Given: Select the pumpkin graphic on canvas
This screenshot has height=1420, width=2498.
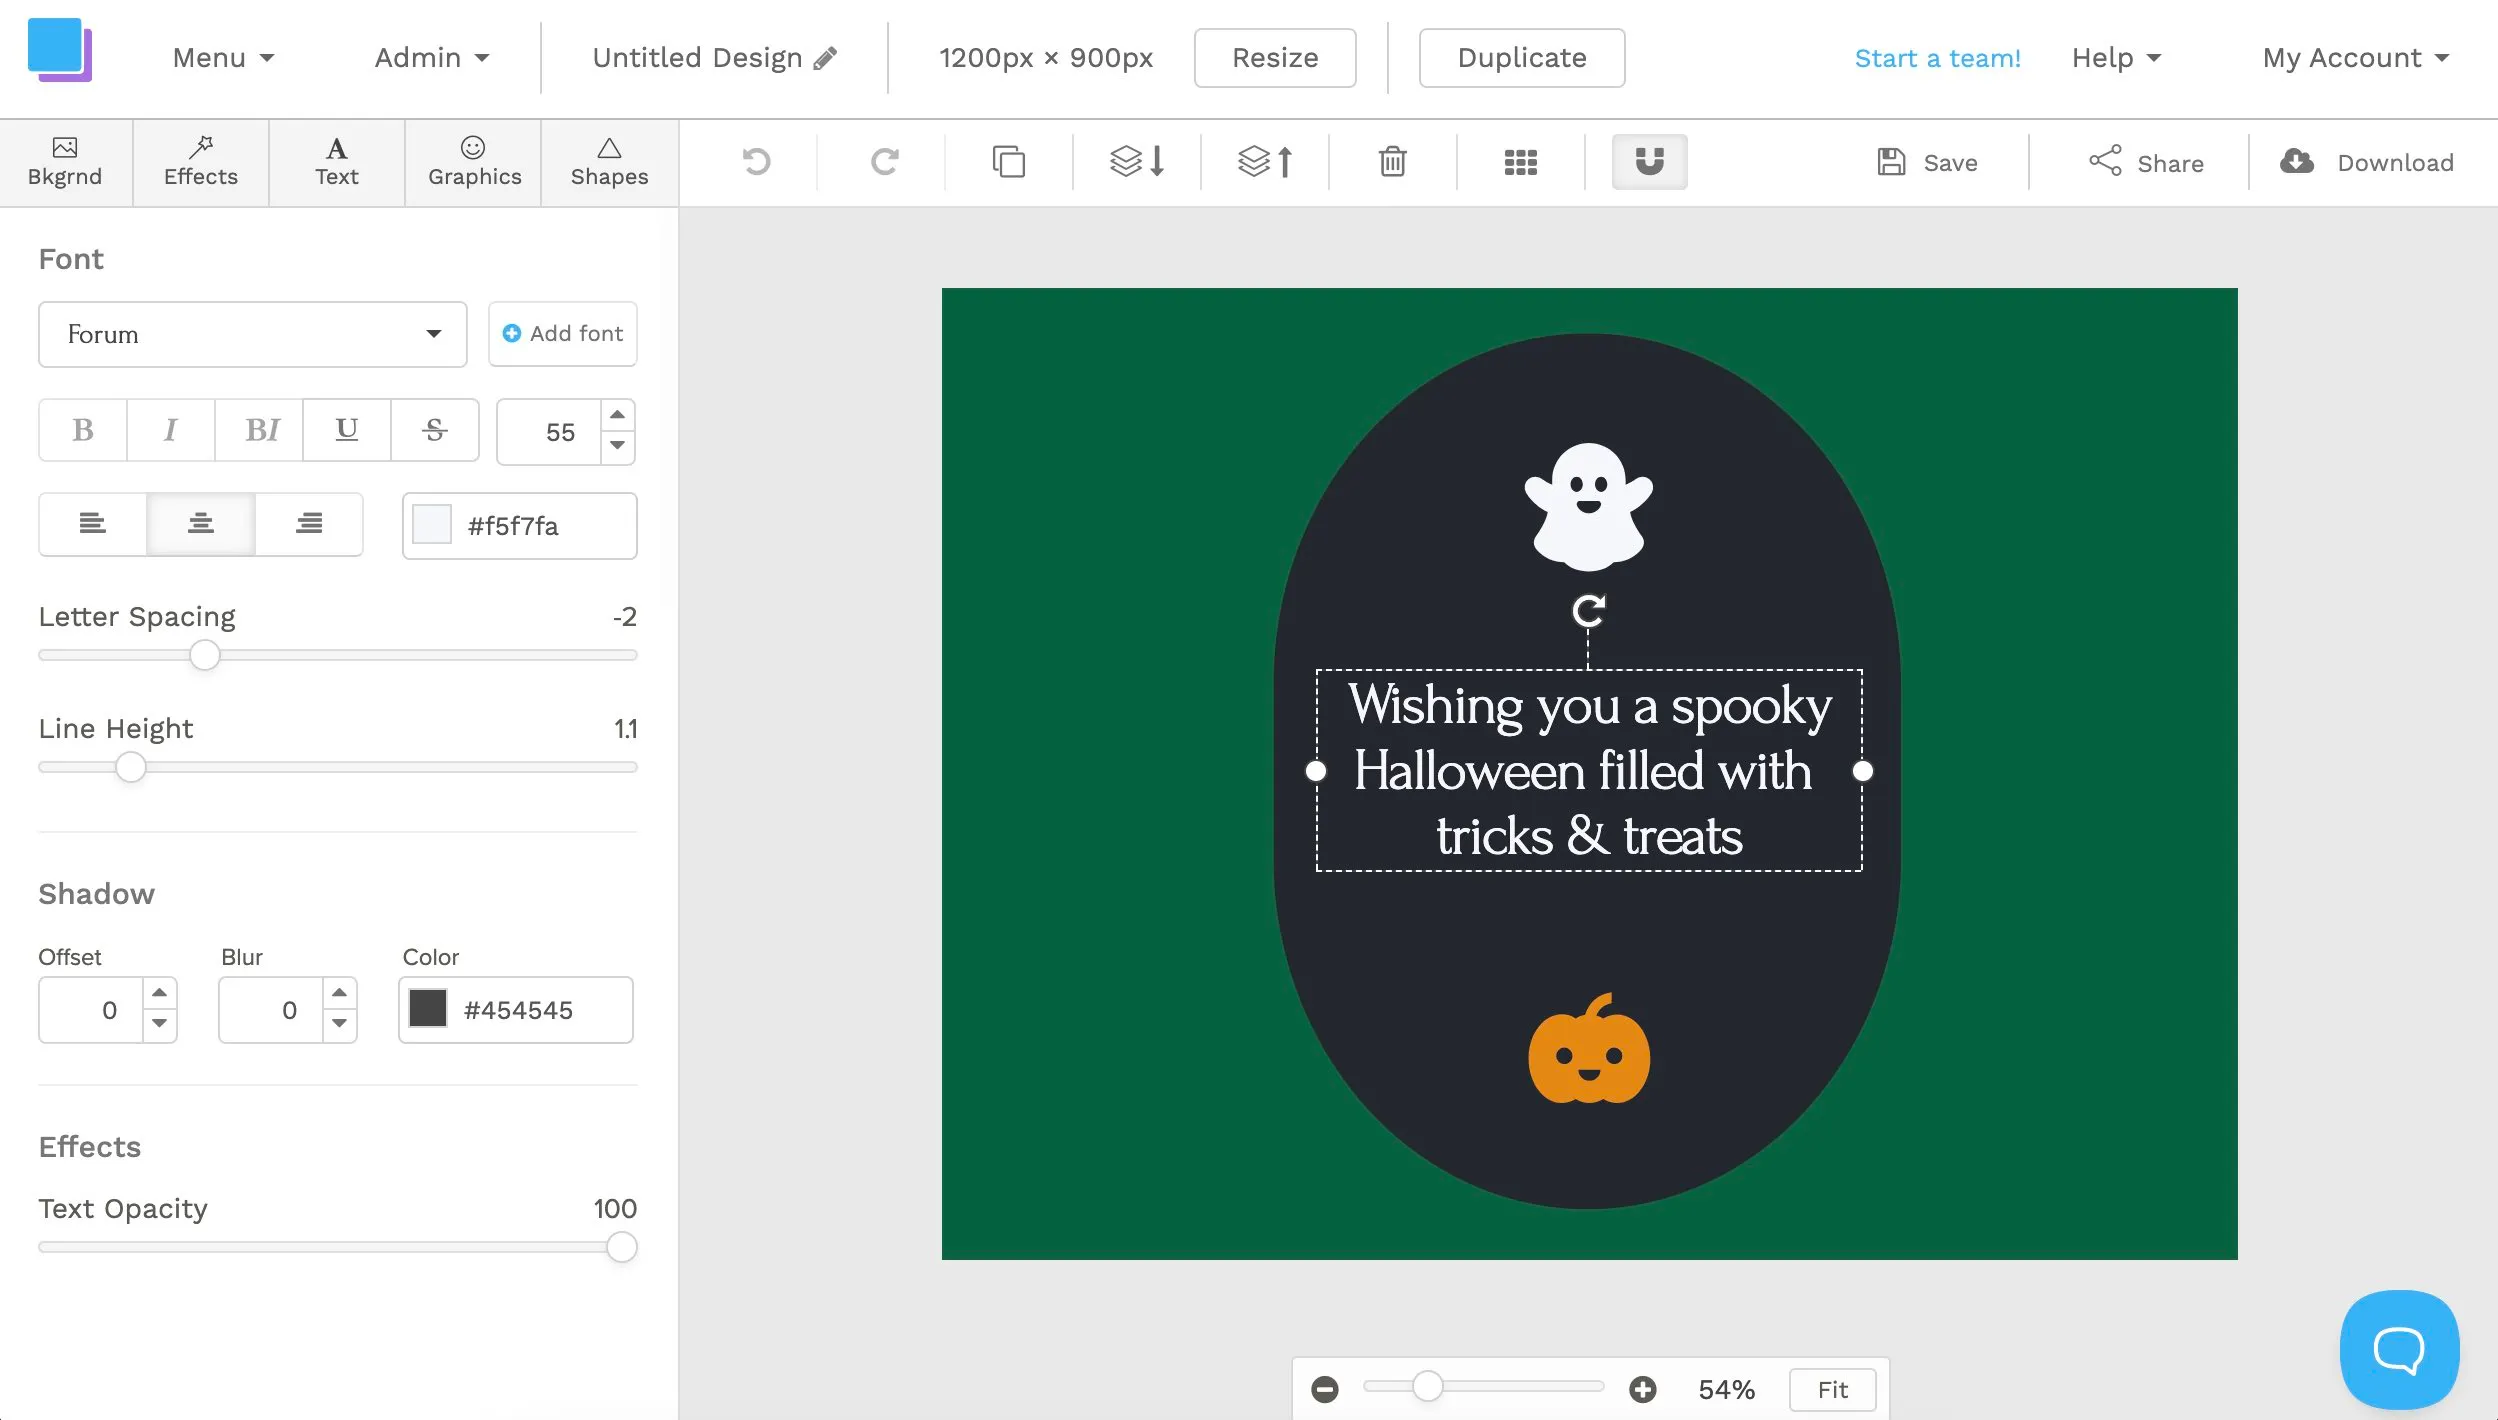Looking at the screenshot, I should [x=1589, y=1048].
